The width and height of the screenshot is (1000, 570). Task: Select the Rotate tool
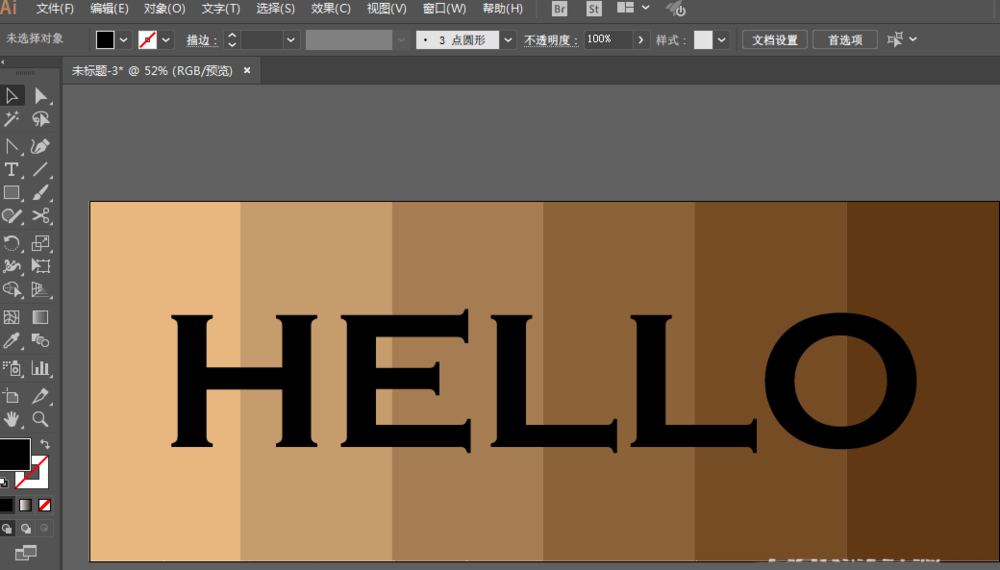click(12, 243)
